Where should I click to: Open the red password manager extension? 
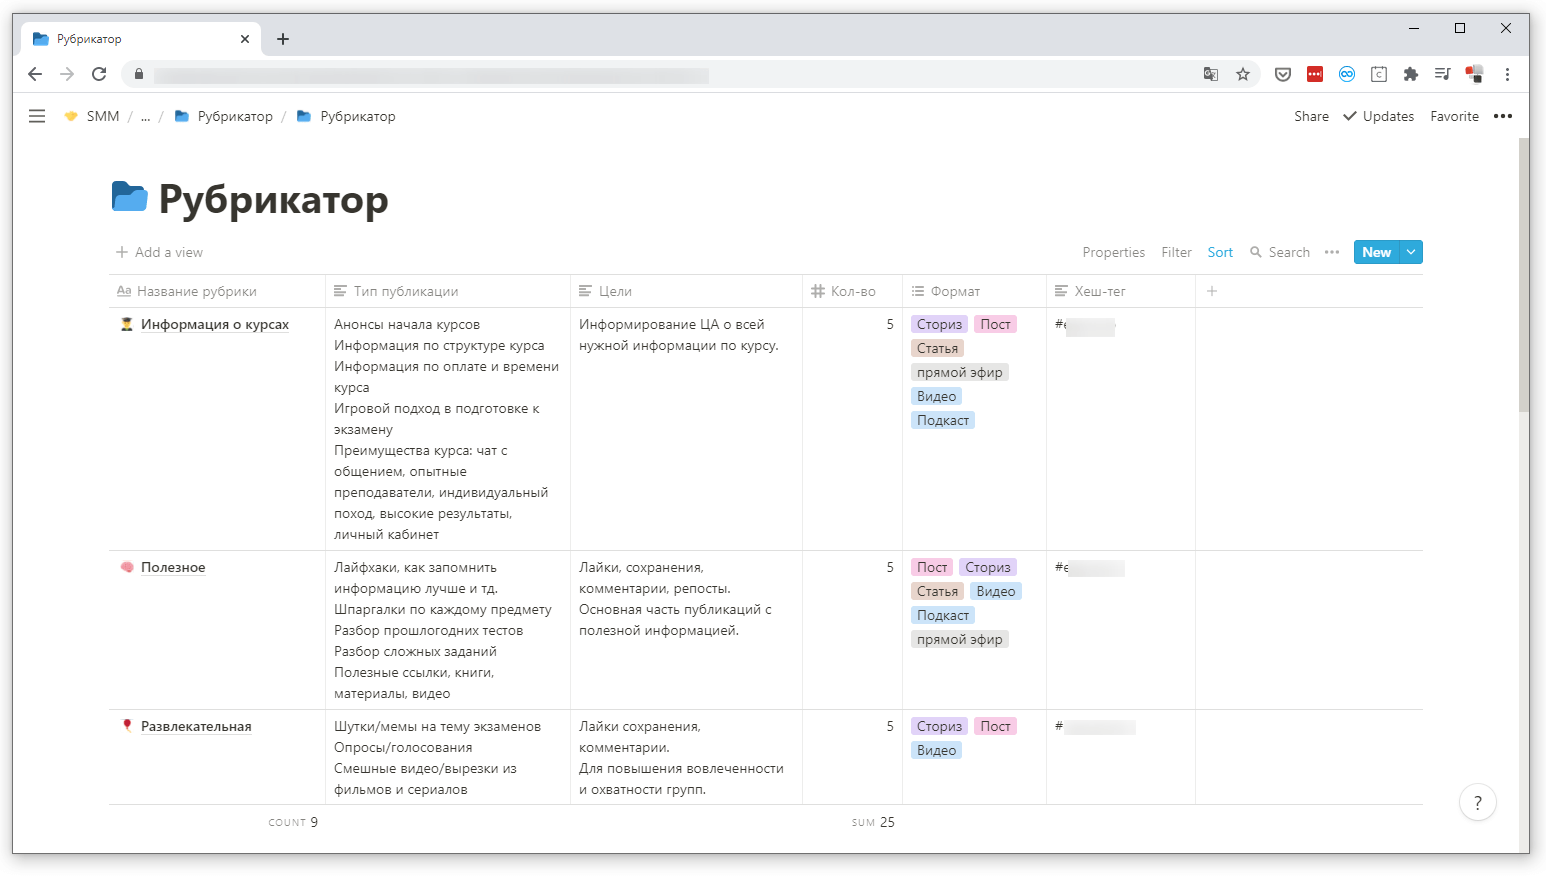coord(1315,74)
